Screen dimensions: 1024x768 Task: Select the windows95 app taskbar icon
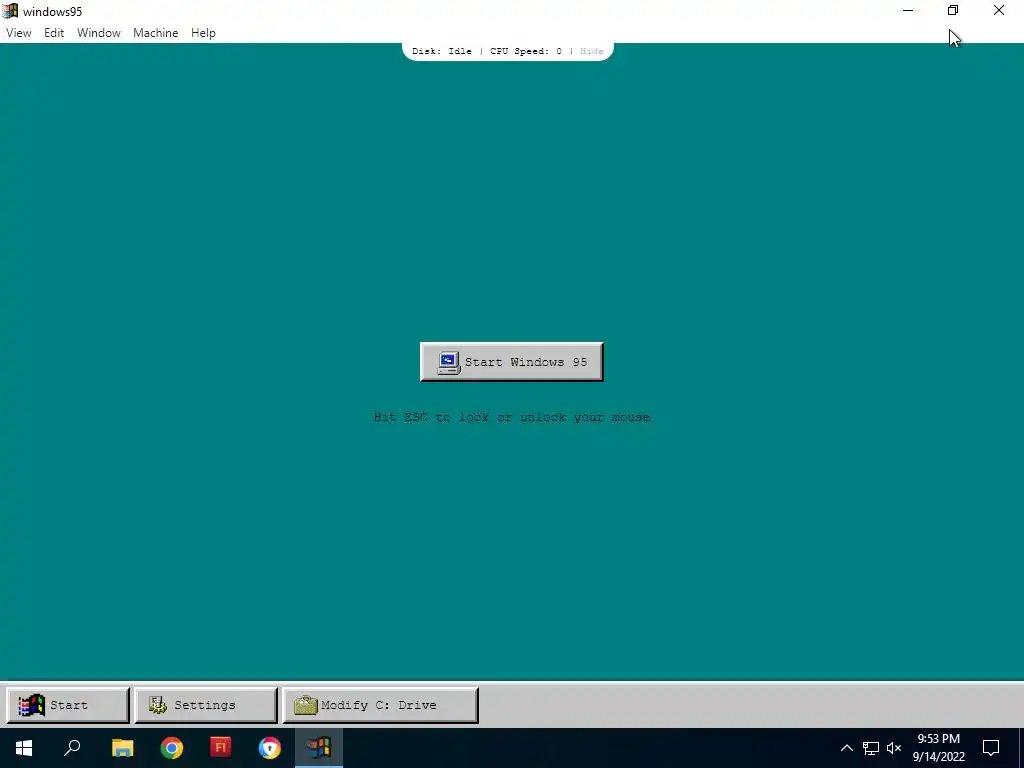319,748
